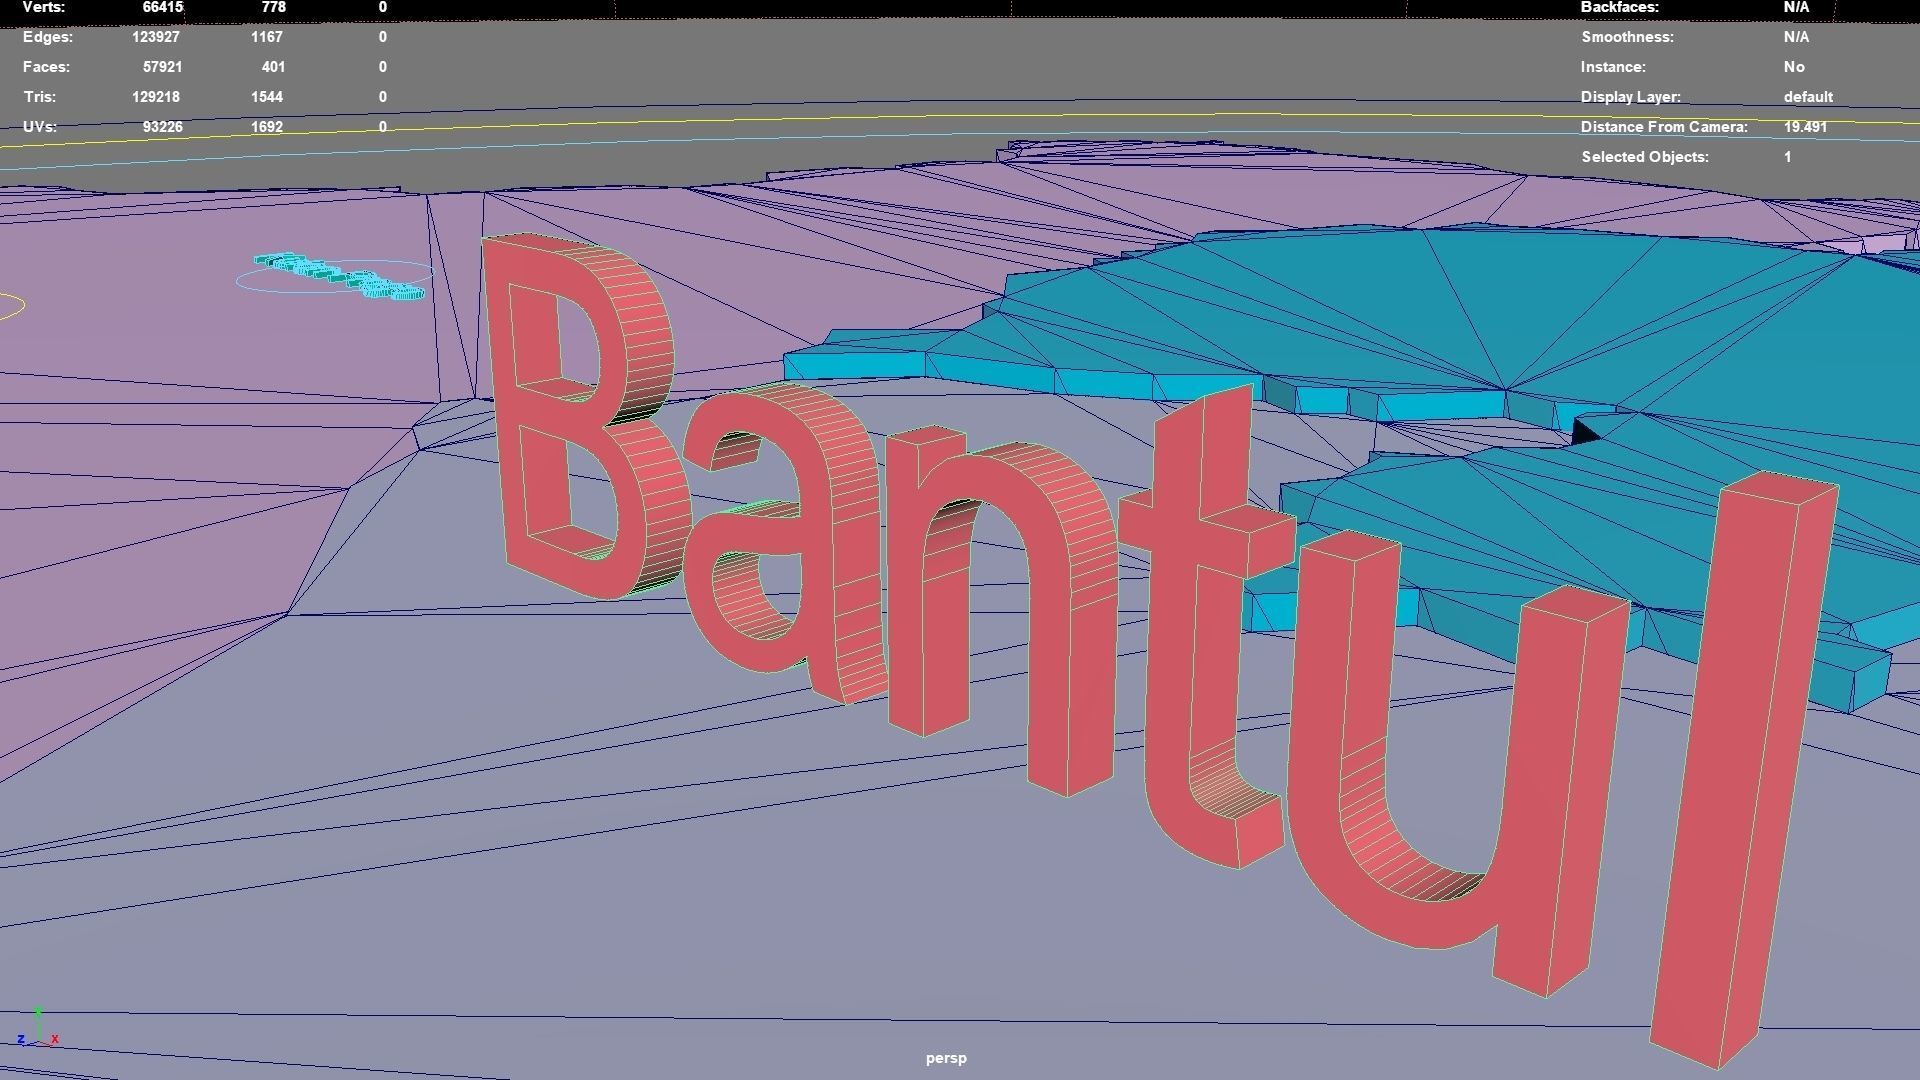Click the tris count 129218
The image size is (1920, 1080).
(x=157, y=97)
